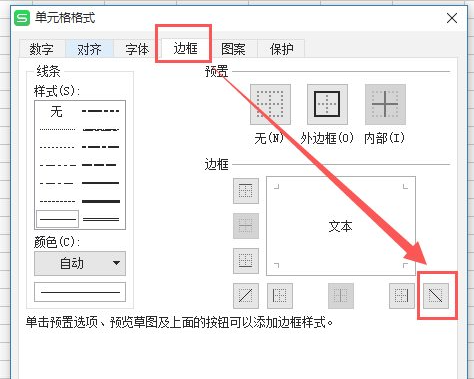This screenshot has height=379, width=474.
Task: Select the medium solid line style
Action: click(x=101, y=183)
